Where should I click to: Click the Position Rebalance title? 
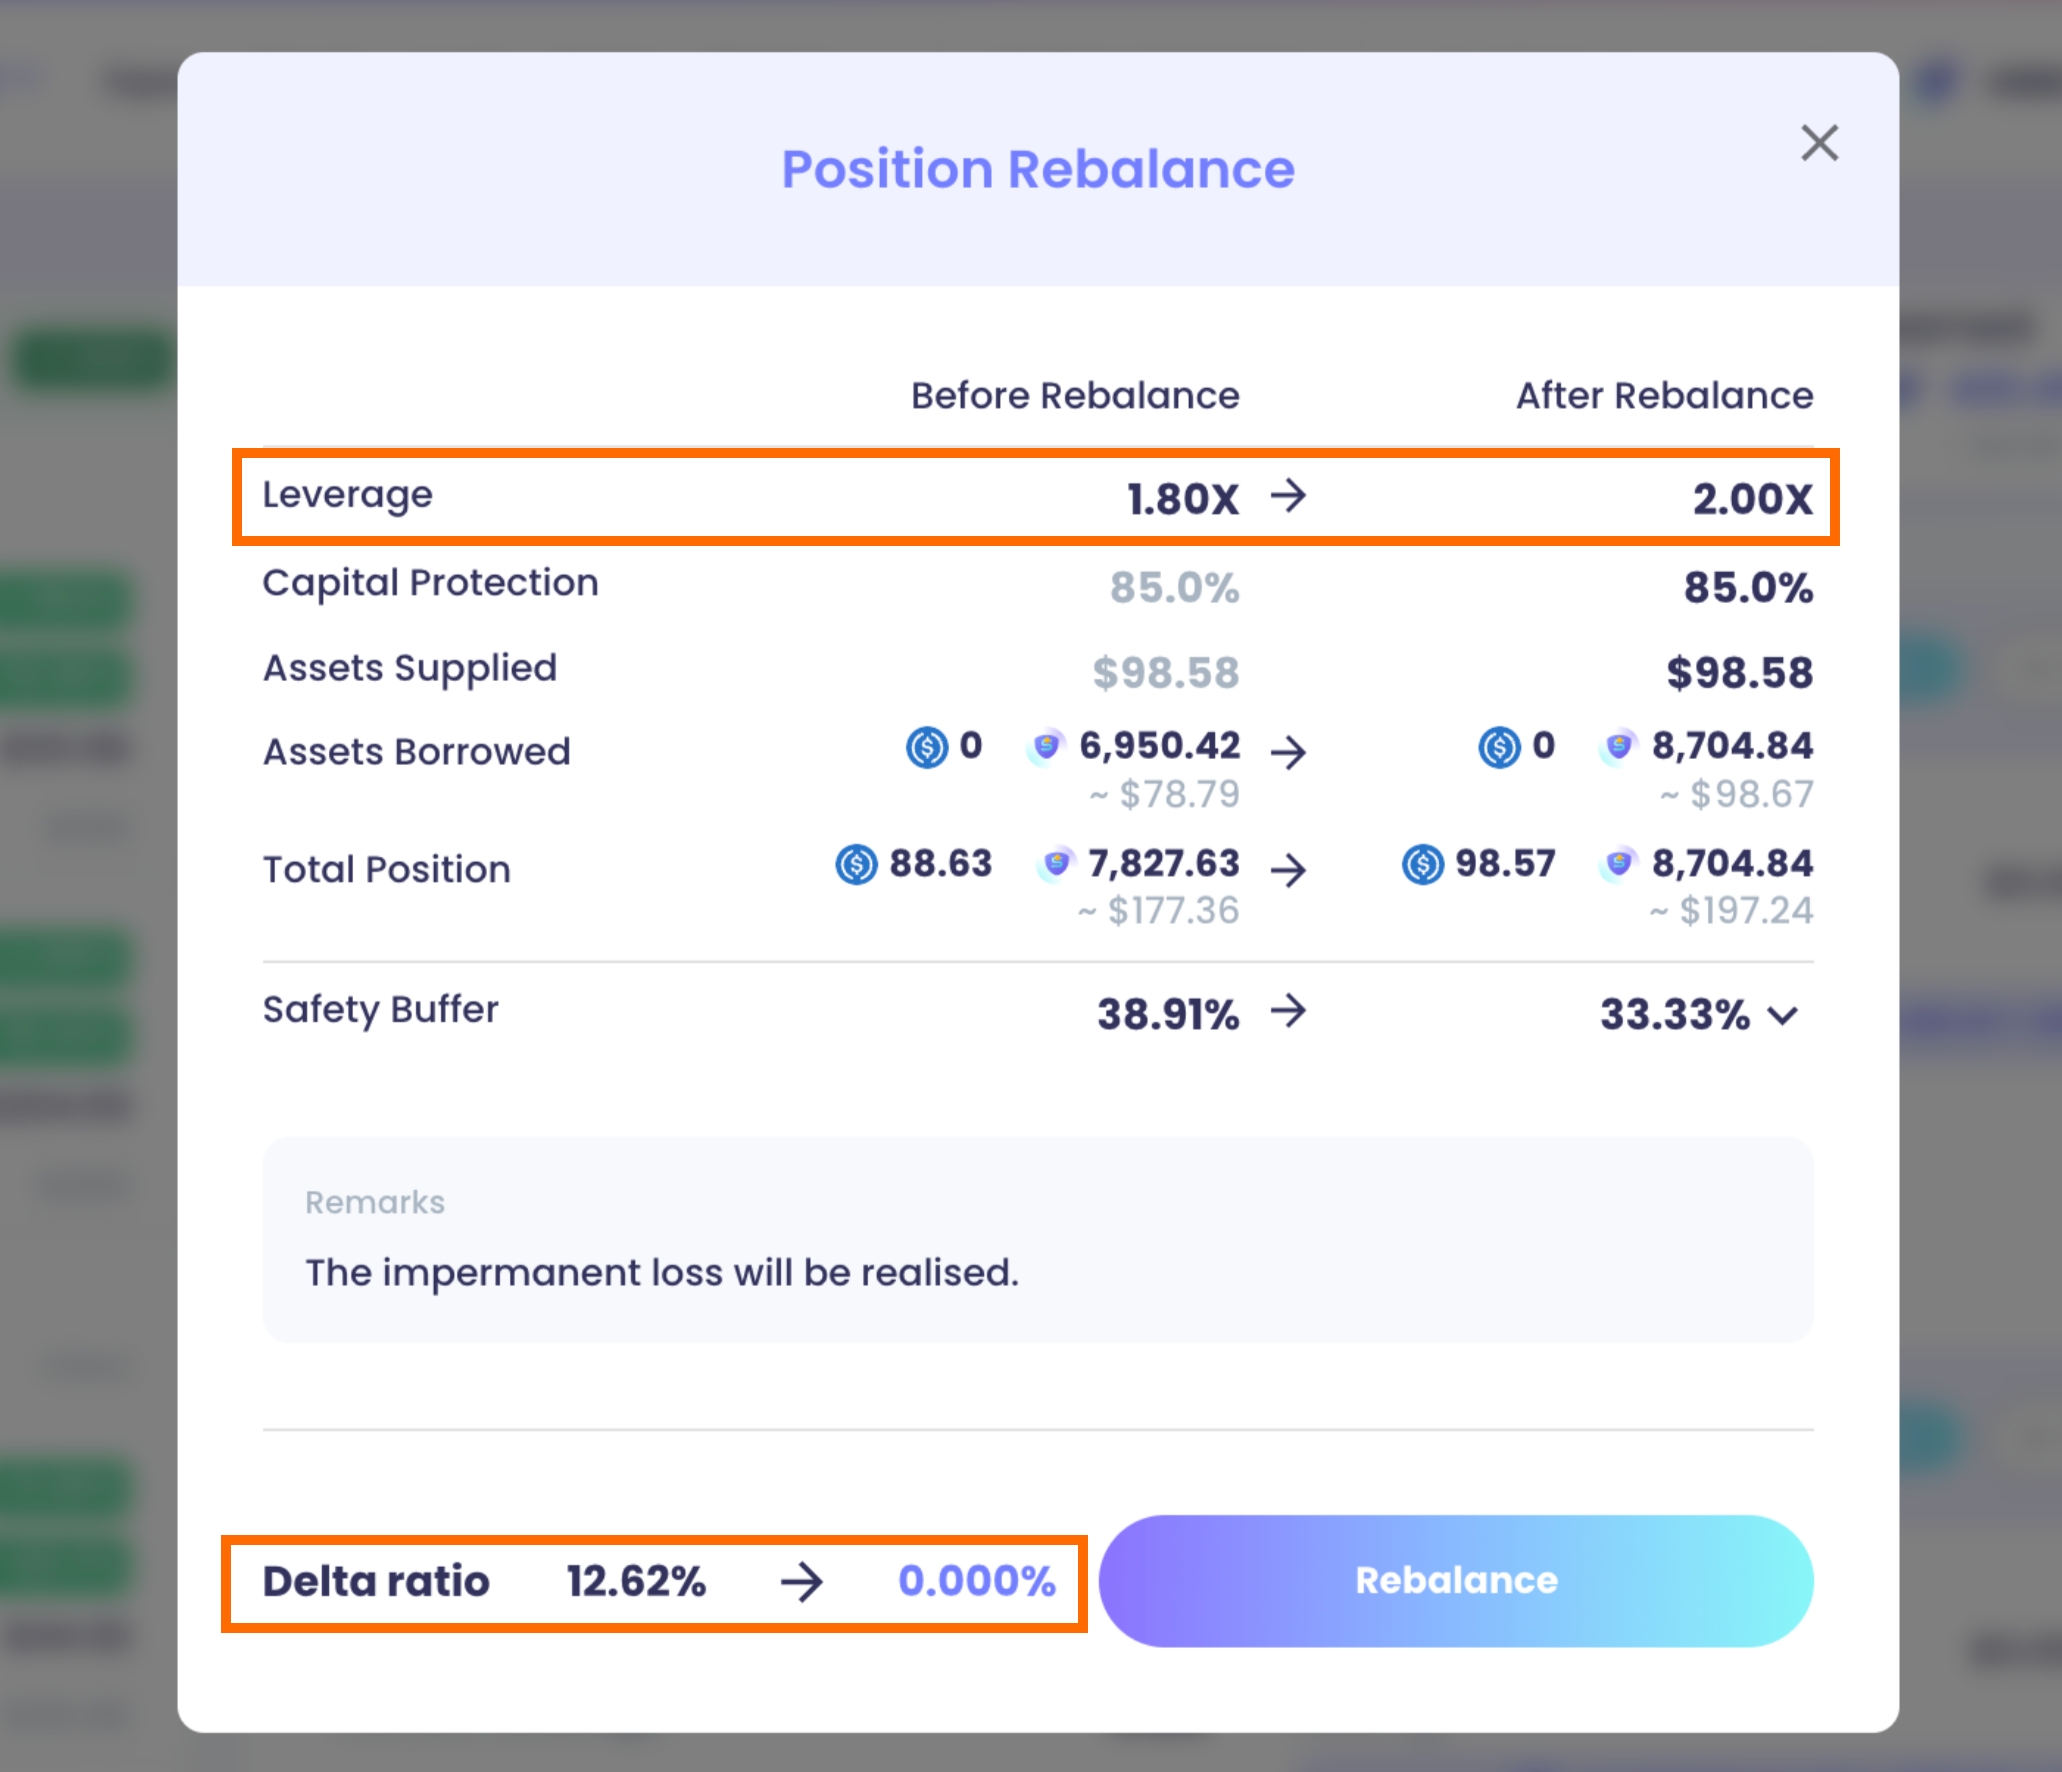[x=1037, y=169]
